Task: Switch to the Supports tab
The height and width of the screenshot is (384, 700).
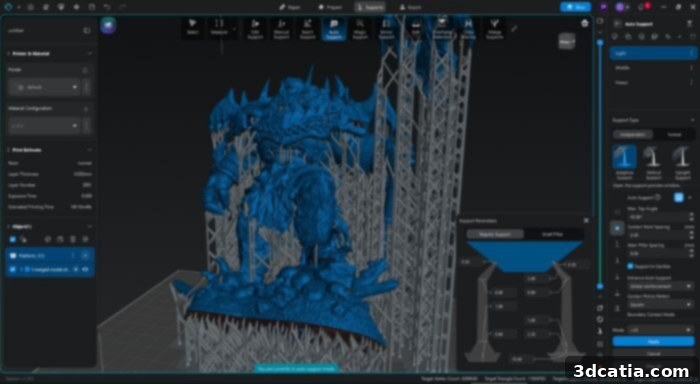Action: 370,7
